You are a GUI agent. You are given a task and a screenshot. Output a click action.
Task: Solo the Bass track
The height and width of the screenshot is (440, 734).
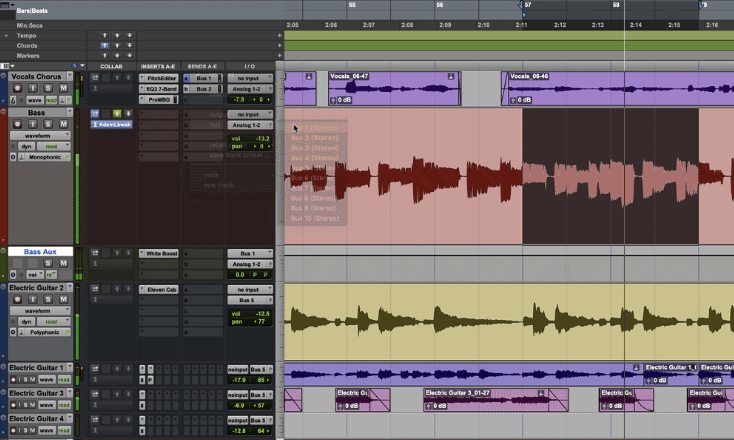click(x=48, y=124)
